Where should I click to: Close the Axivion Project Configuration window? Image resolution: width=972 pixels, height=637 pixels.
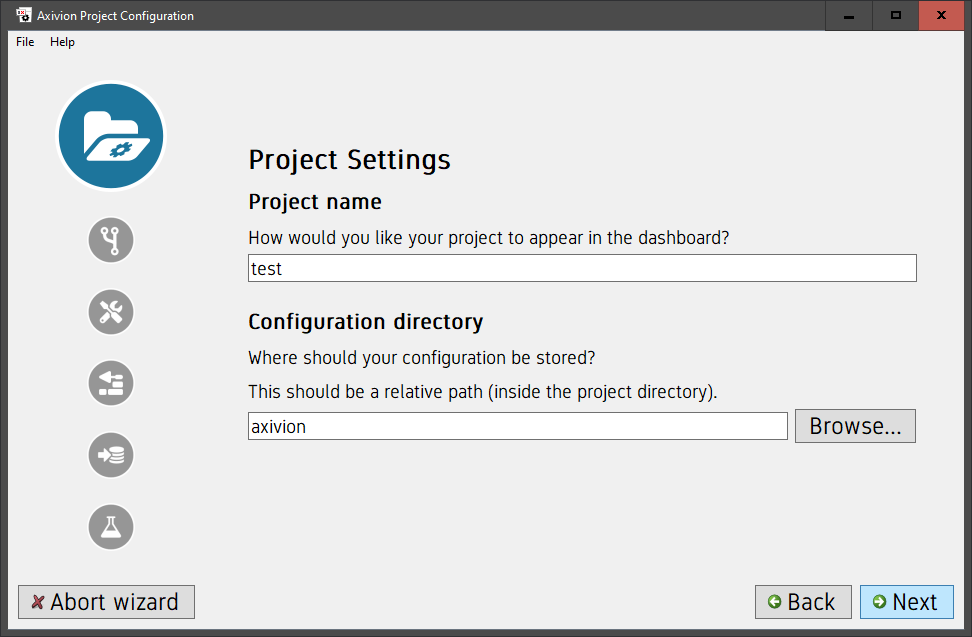[x=941, y=15]
